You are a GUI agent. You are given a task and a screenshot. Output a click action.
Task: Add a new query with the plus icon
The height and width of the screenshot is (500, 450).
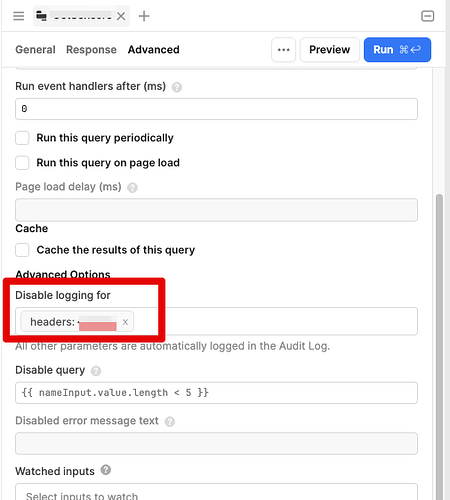pyautogui.click(x=144, y=16)
